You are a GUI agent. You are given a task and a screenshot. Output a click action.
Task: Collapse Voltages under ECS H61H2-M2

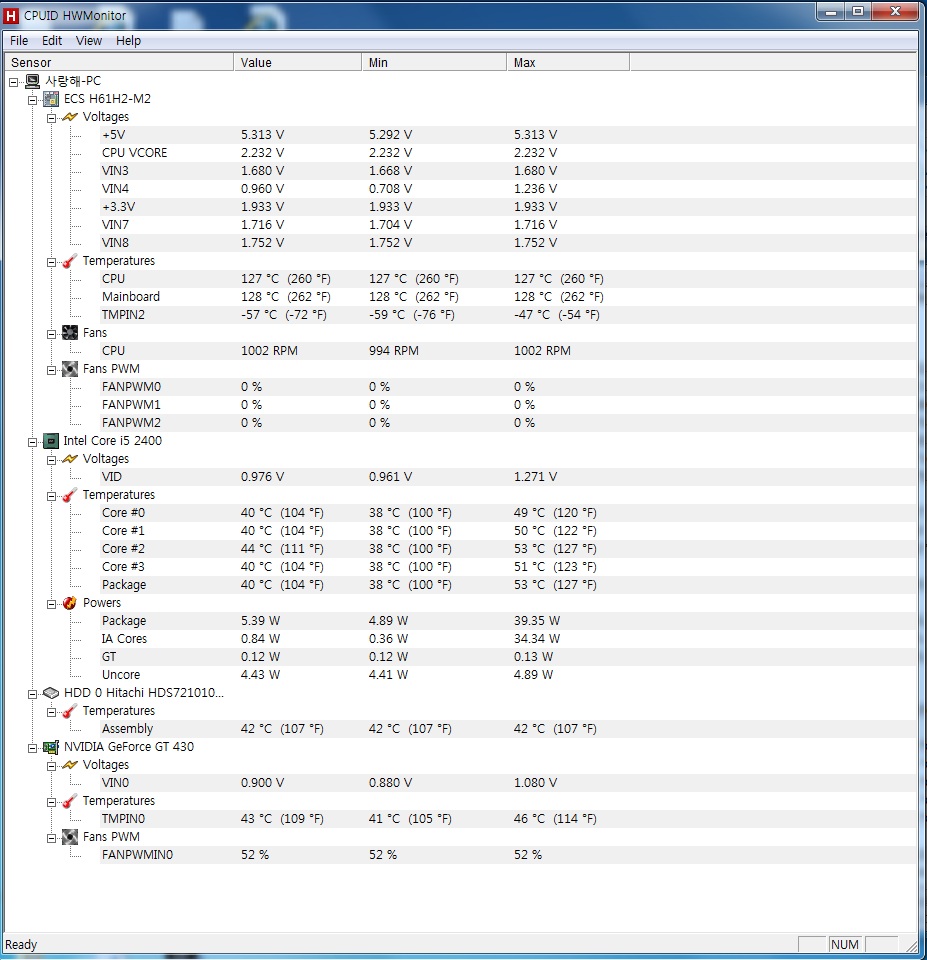click(x=51, y=118)
